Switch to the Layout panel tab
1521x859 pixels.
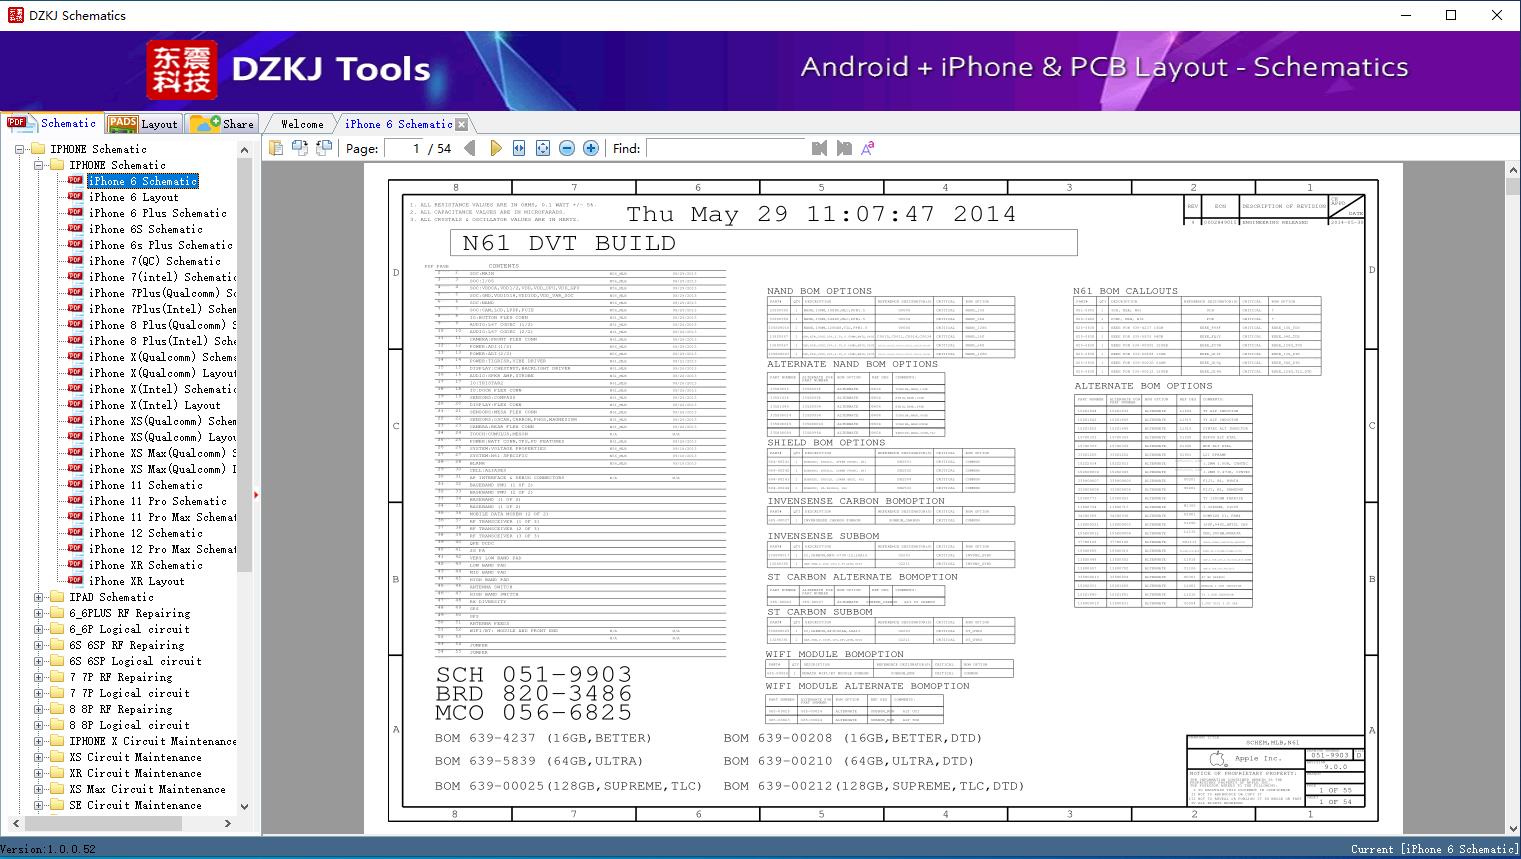tap(143, 123)
